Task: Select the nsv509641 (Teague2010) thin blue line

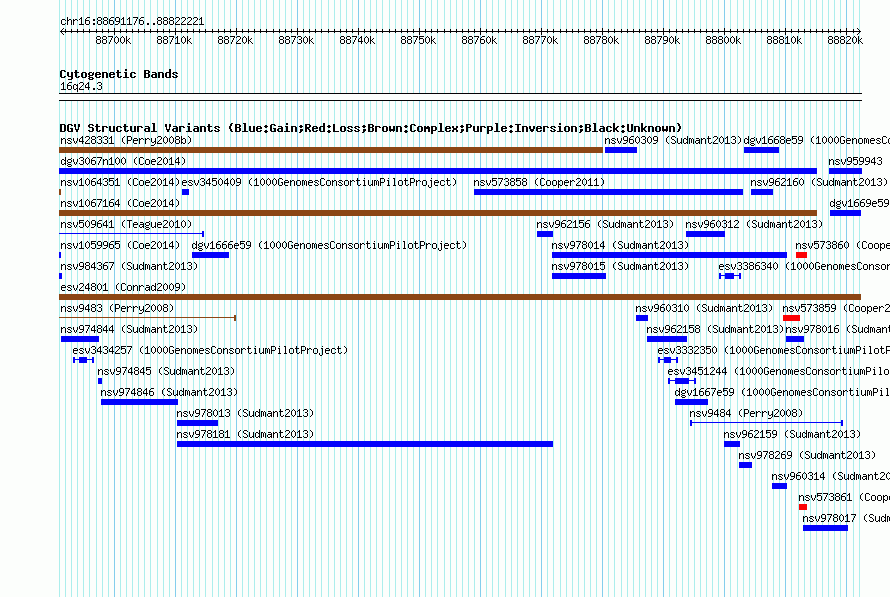Action: pos(132,234)
